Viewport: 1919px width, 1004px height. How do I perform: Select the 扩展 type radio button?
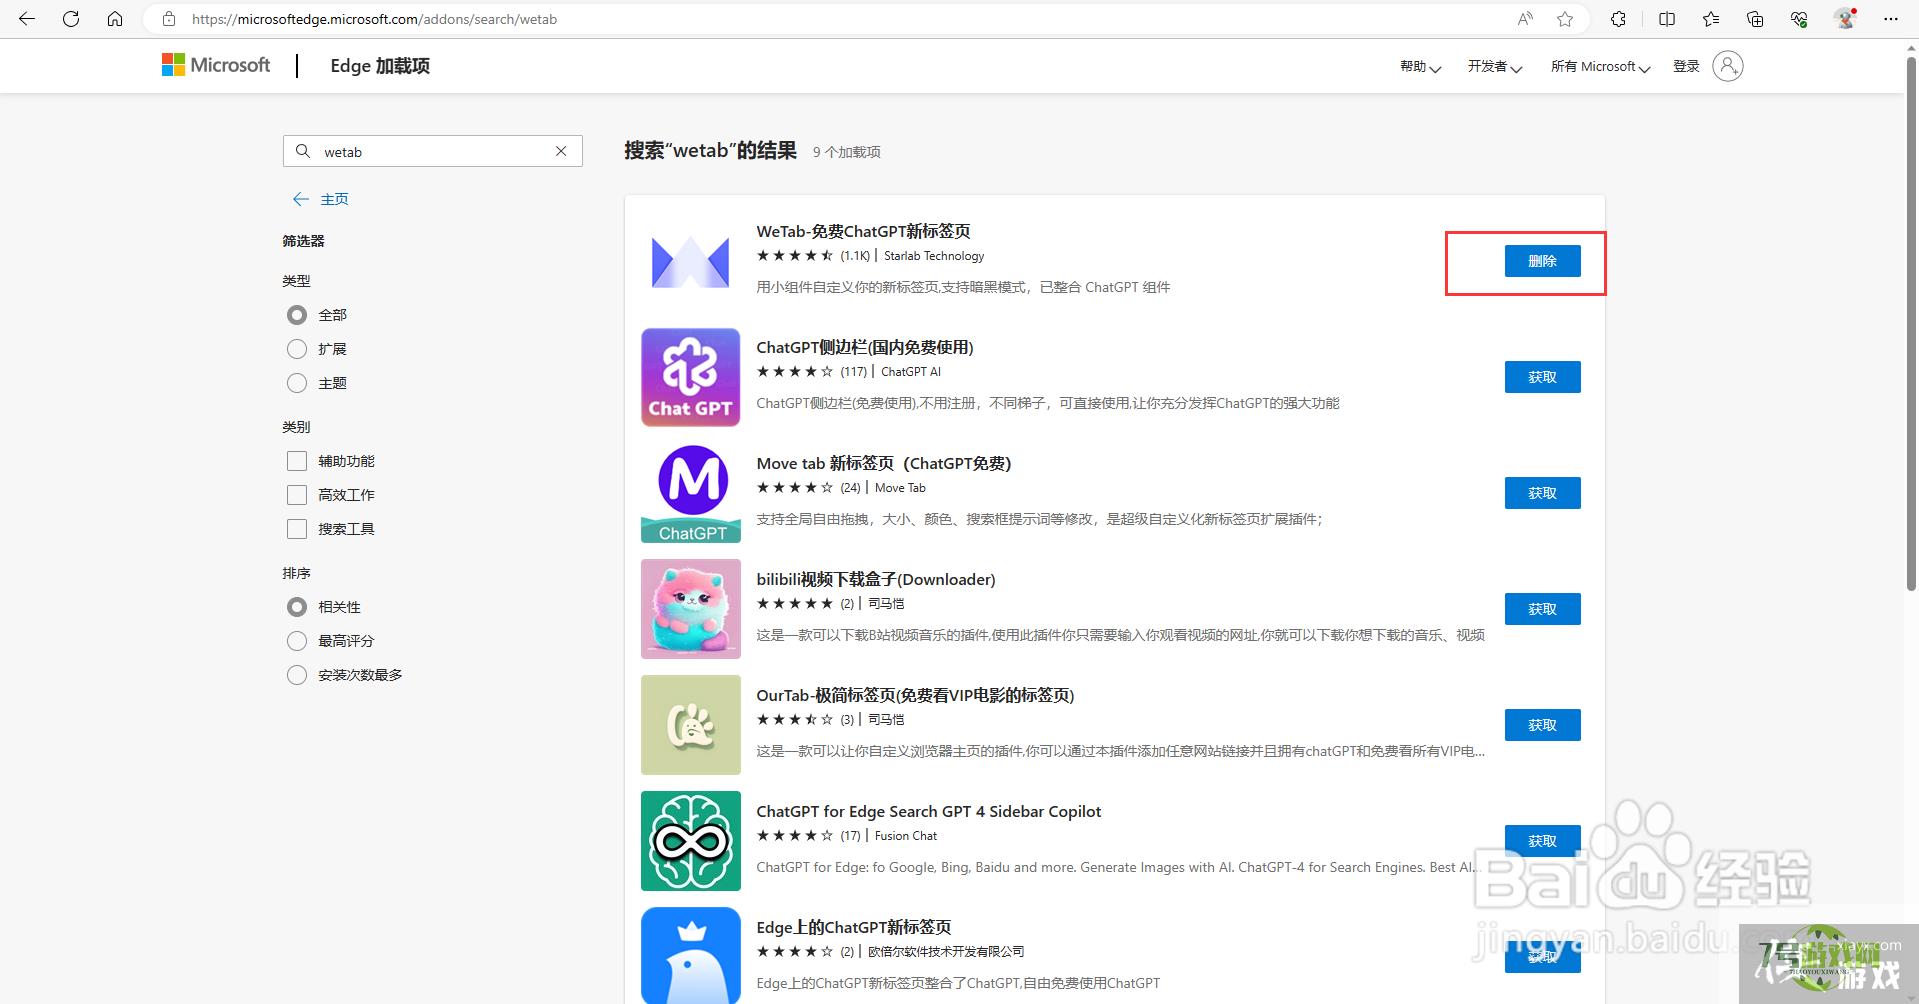tap(297, 349)
